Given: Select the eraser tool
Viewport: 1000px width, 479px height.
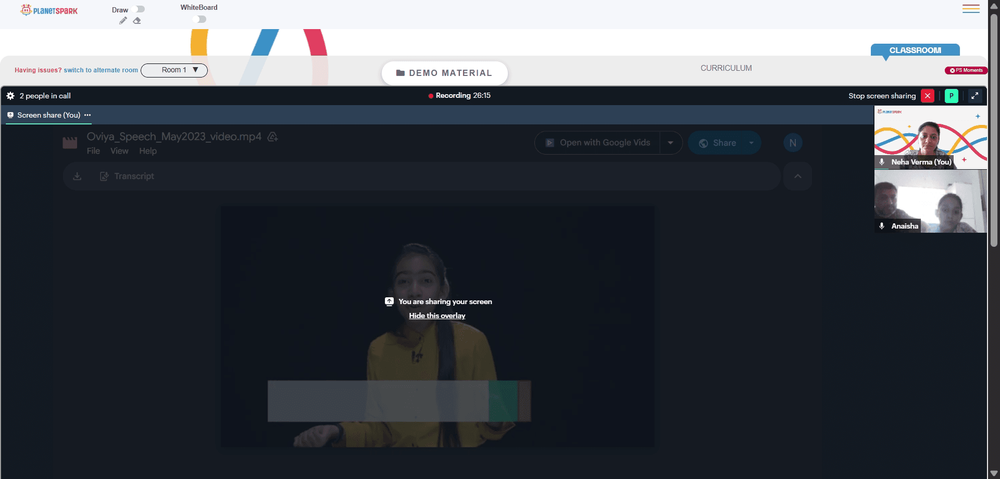Looking at the screenshot, I should (136, 20).
